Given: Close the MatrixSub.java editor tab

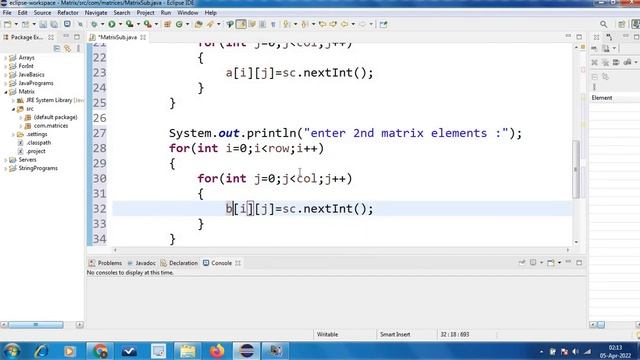Looking at the screenshot, I should click(x=143, y=37).
